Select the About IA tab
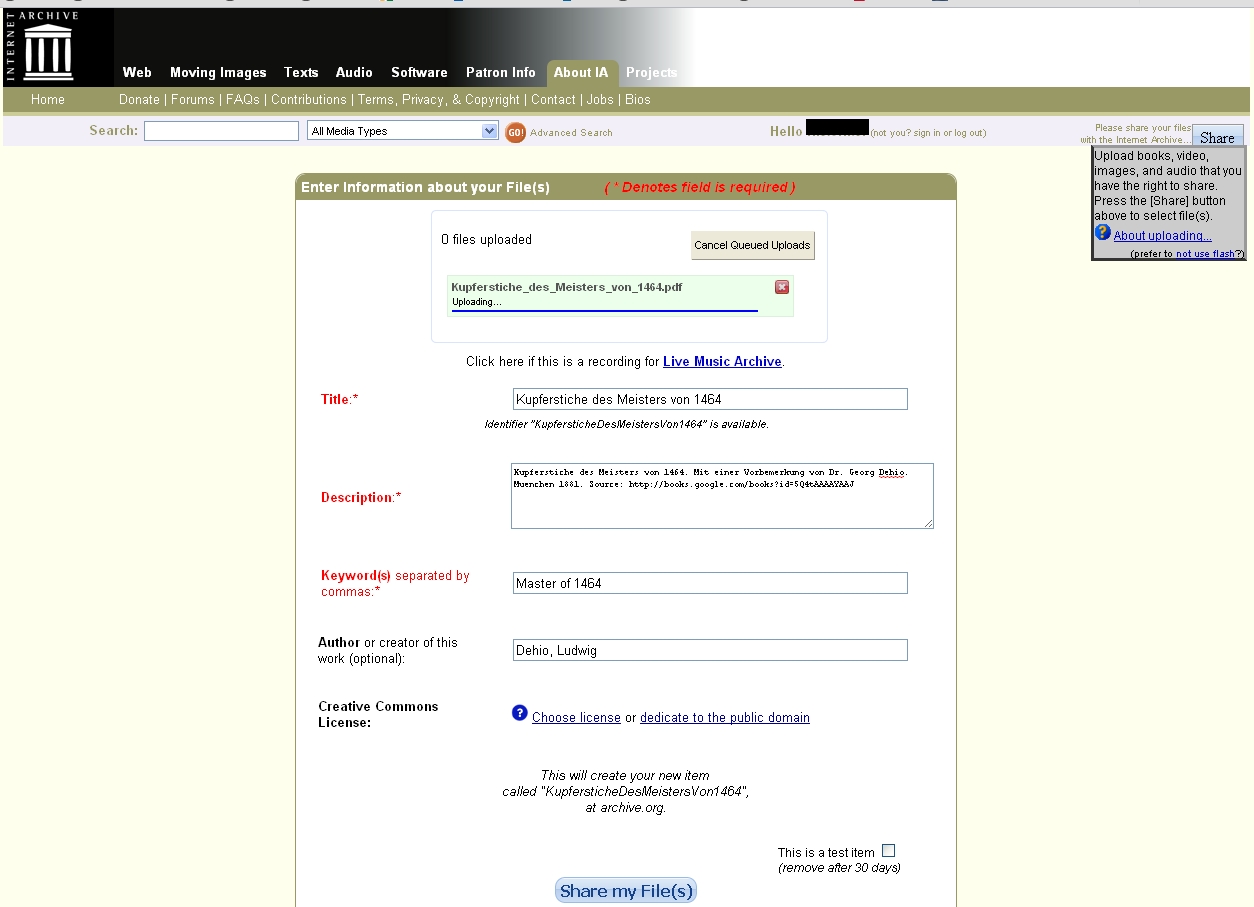Viewport: 1254px width, 907px height. click(581, 72)
